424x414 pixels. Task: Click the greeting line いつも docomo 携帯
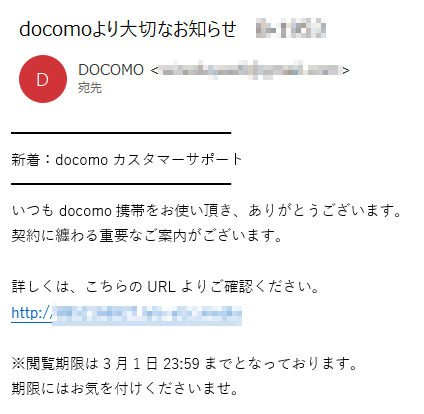coord(206,211)
